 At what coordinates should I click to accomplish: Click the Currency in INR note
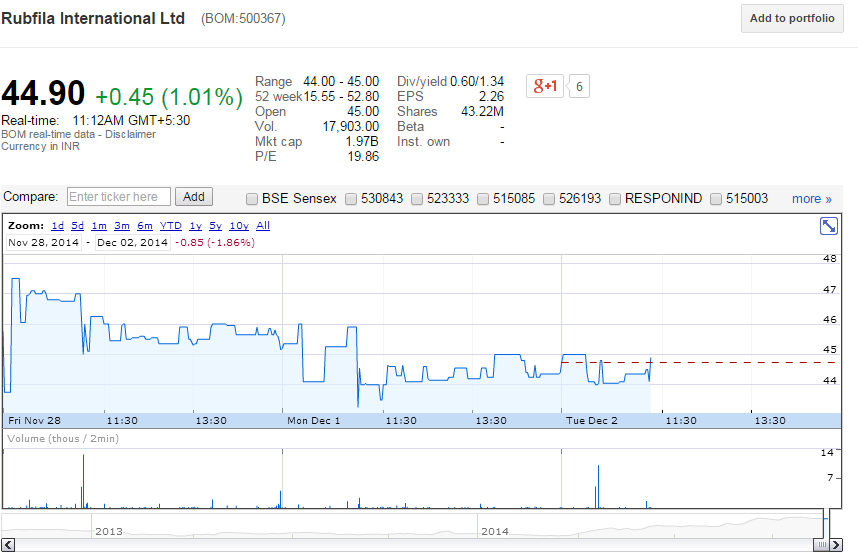(x=40, y=146)
